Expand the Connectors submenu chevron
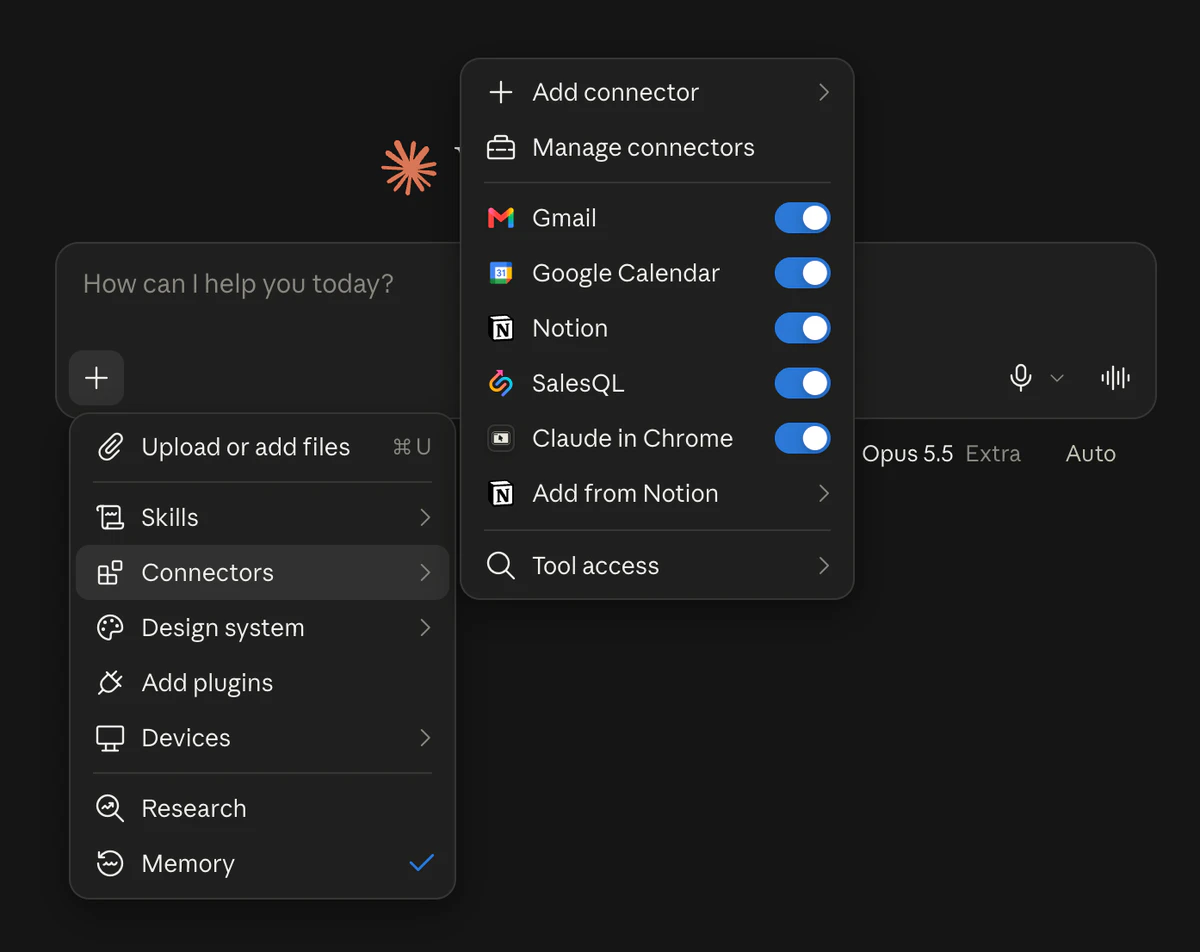This screenshot has width=1200, height=952. [425, 573]
